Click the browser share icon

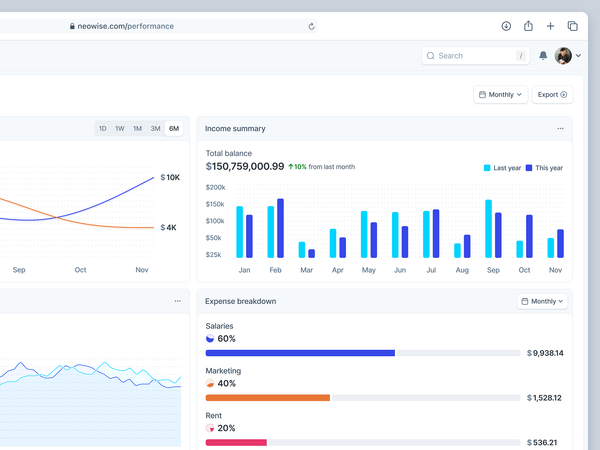[x=528, y=26]
